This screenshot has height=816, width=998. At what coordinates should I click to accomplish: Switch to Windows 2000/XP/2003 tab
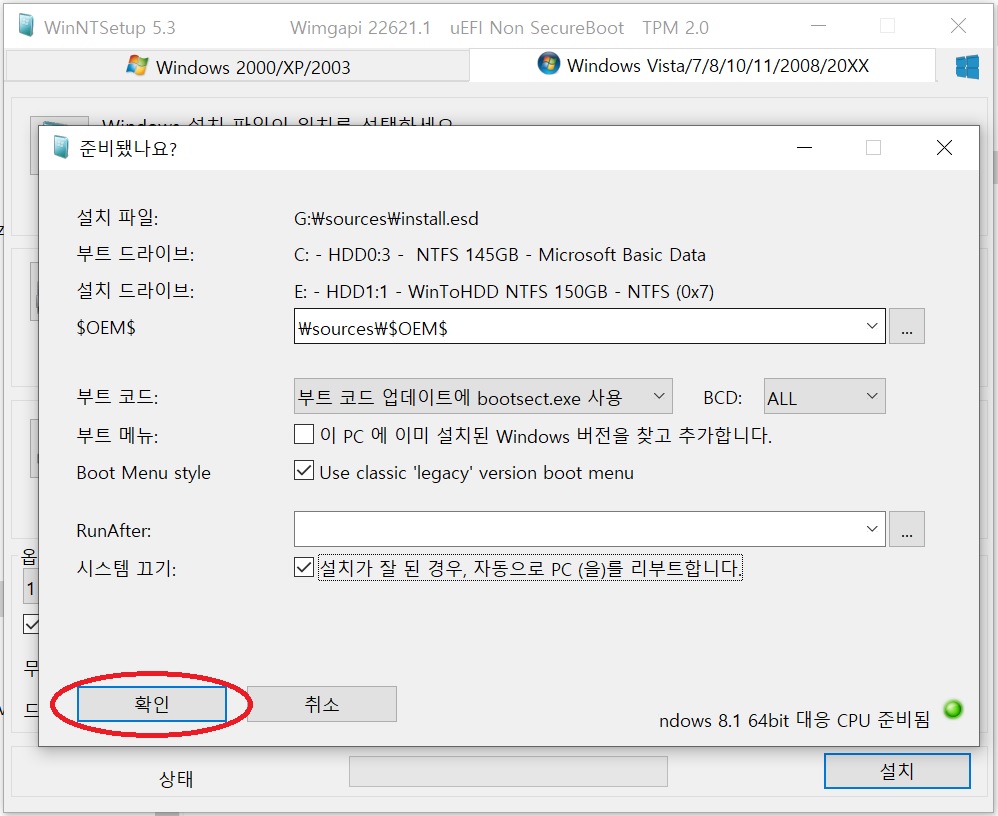238,66
